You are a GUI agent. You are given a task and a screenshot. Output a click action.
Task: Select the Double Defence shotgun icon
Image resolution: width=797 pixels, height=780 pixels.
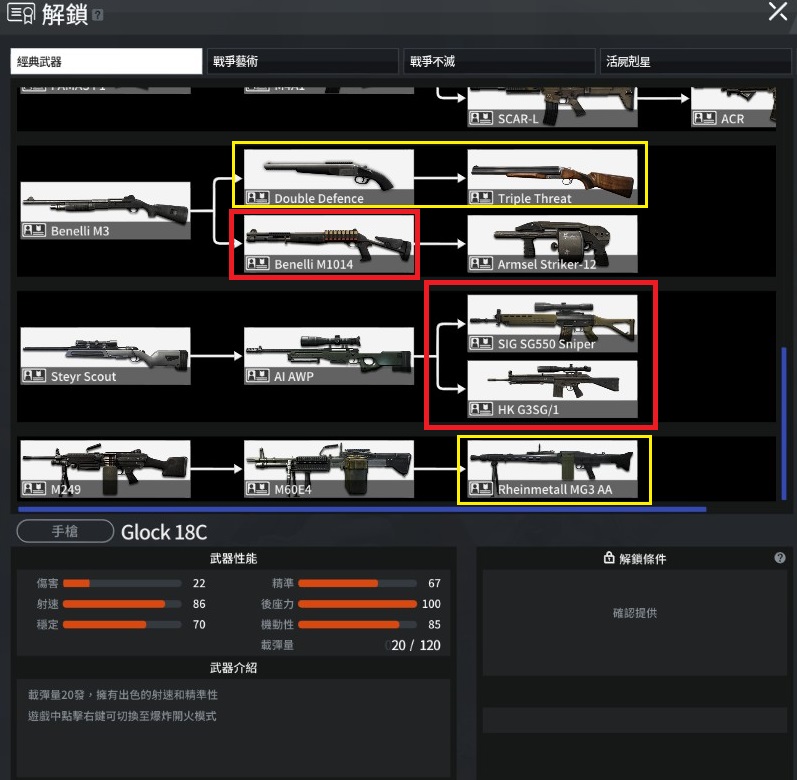[x=329, y=178]
